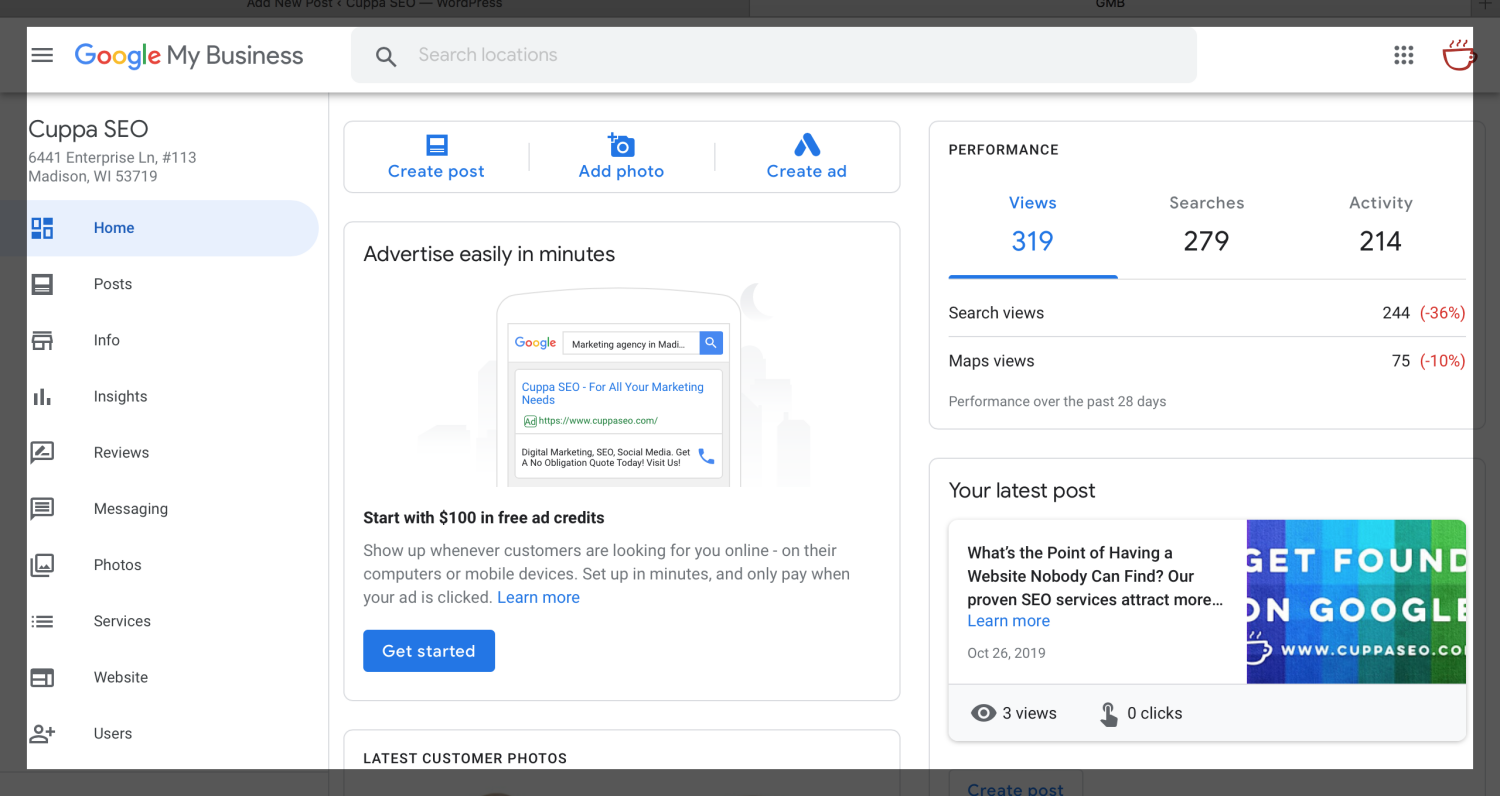Screen dimensions: 1500x796
Task: Click the Reviews sidebar icon
Action: pos(42,453)
